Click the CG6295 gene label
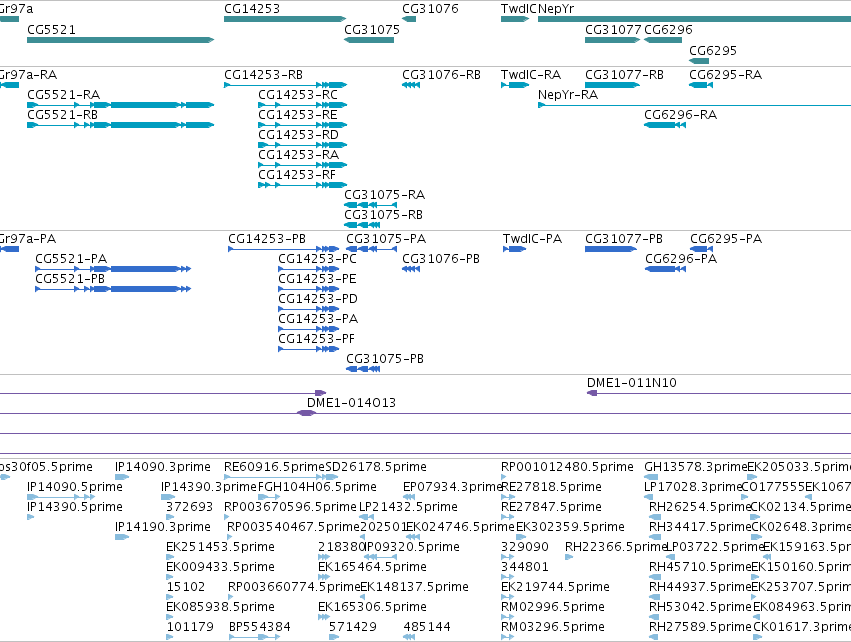The image size is (851, 642). click(x=713, y=51)
